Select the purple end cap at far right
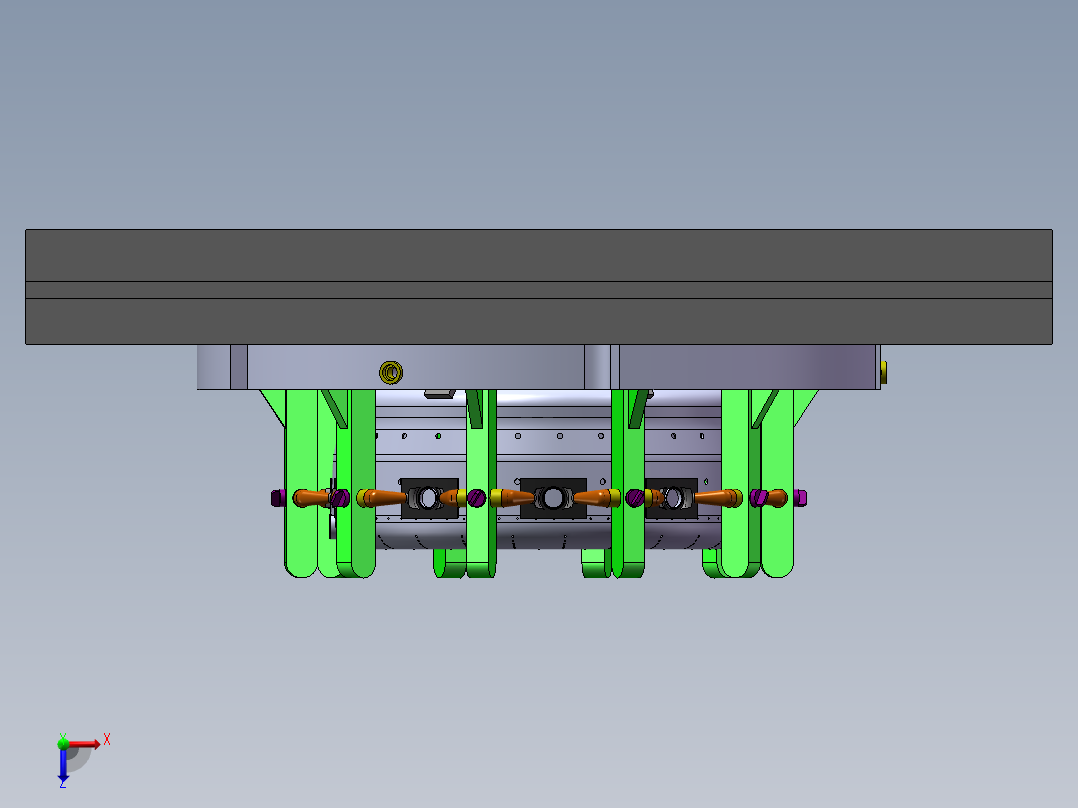The image size is (1078, 808). (x=800, y=497)
